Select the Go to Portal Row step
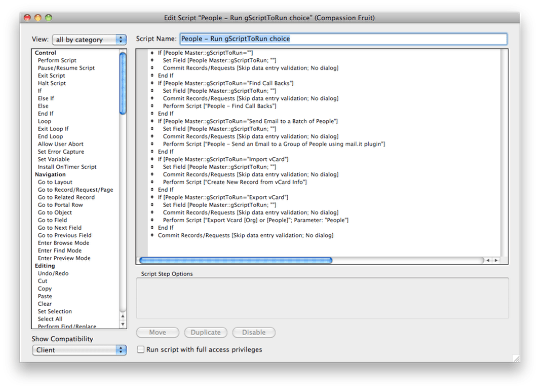 click(60, 205)
